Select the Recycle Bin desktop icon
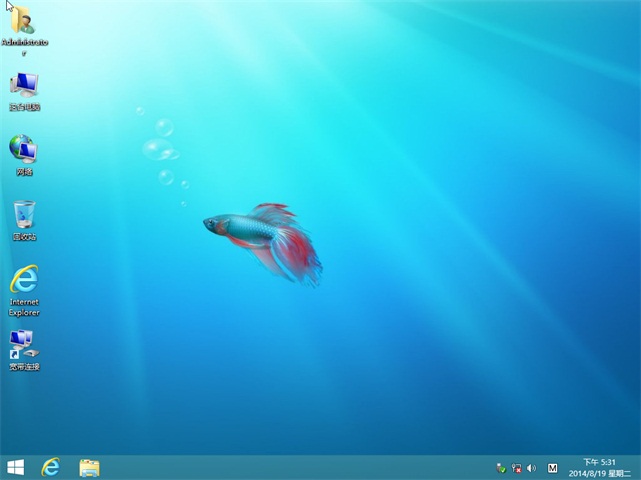641x480 pixels. (x=24, y=214)
